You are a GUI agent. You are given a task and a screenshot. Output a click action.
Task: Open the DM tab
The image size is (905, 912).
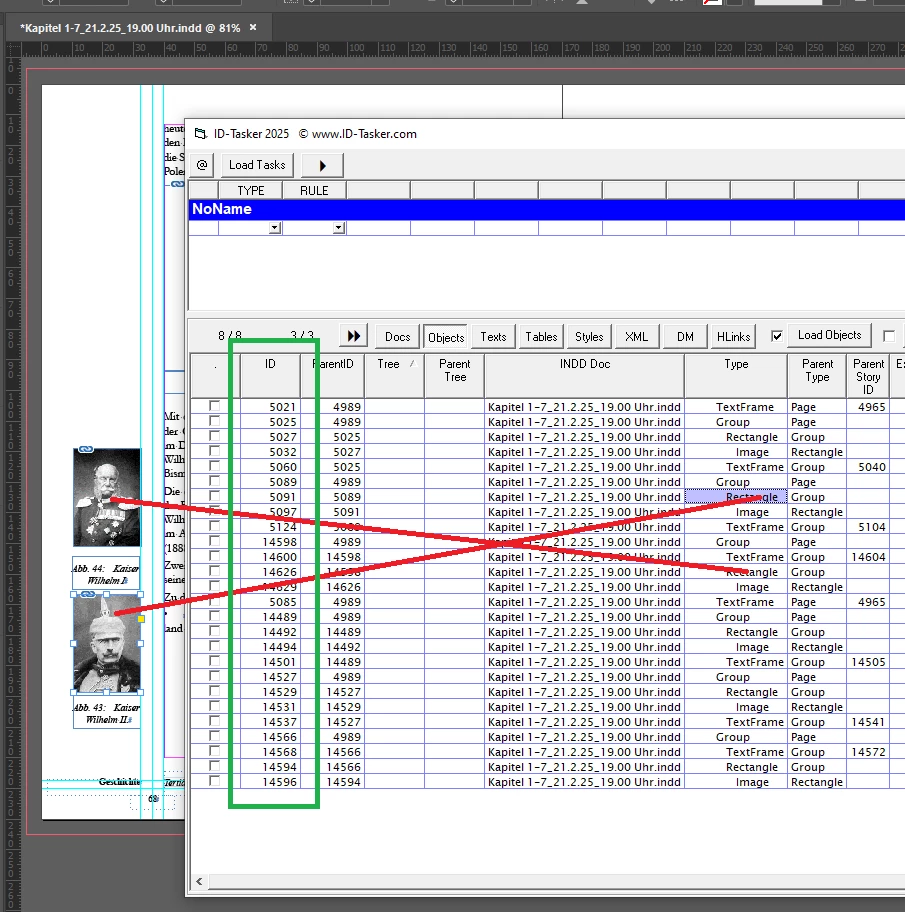coord(685,337)
